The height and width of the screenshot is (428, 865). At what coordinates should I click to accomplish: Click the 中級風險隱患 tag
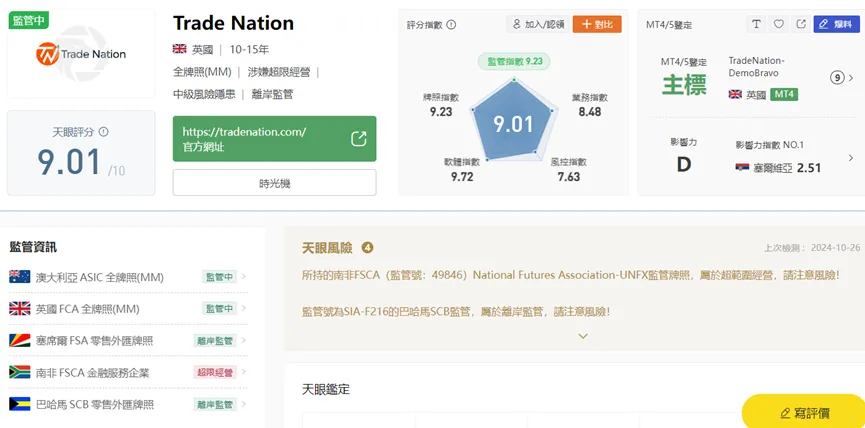tap(204, 94)
